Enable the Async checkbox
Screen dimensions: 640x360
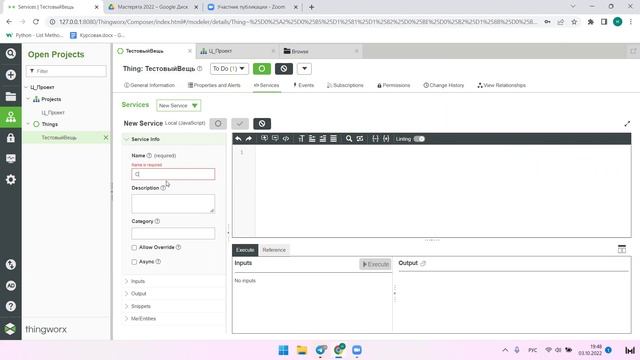(134, 262)
